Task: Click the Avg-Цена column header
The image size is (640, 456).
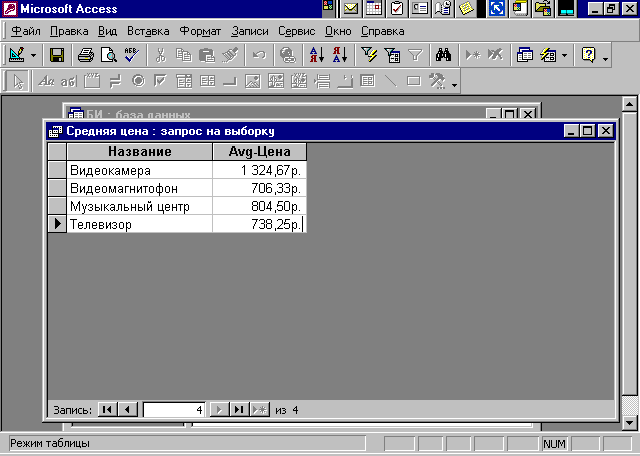Action: (260, 151)
